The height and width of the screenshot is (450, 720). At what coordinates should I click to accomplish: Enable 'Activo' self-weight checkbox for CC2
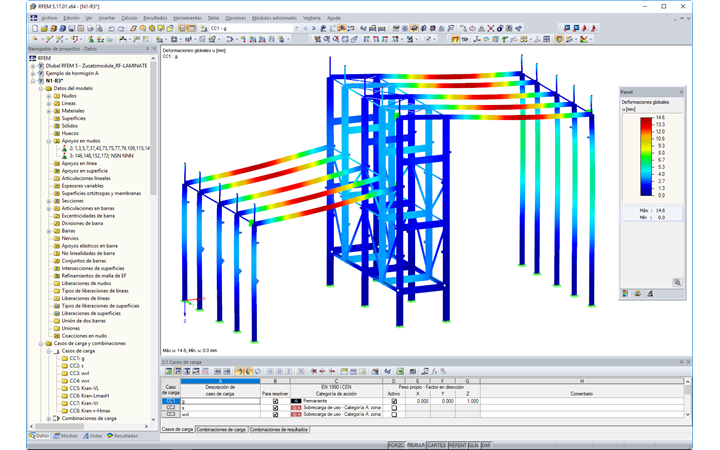[394, 408]
